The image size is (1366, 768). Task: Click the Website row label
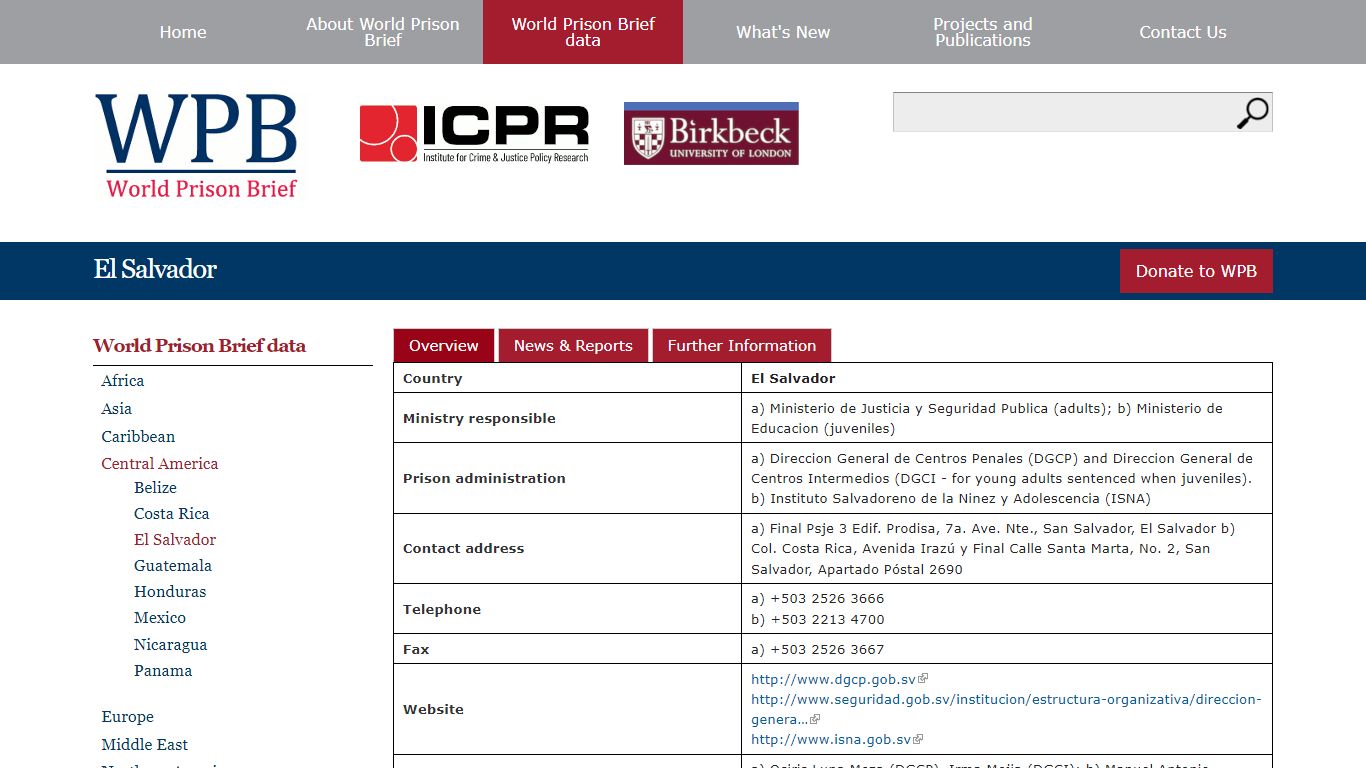coord(433,710)
